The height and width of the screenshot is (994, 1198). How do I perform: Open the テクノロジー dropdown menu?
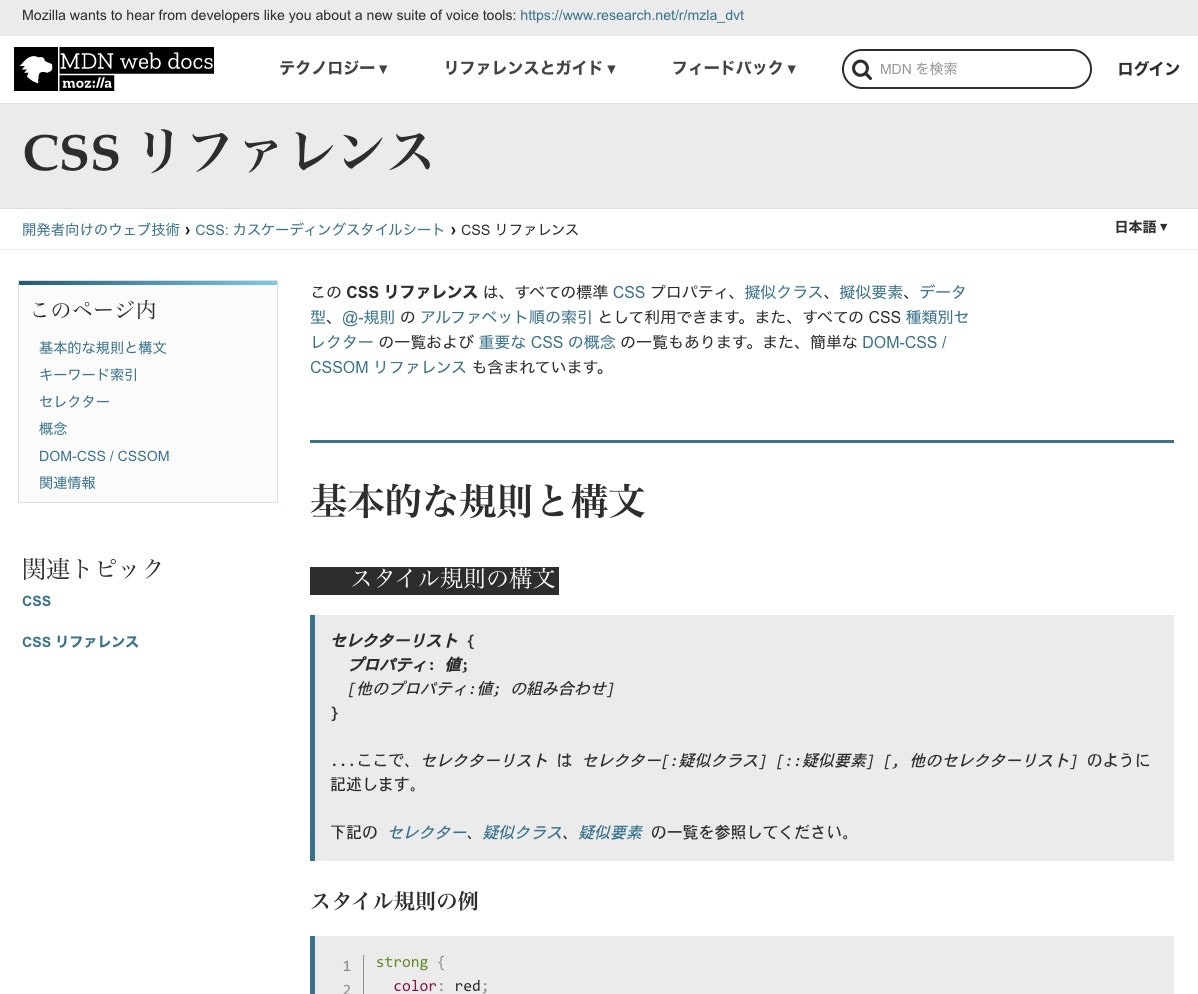(x=333, y=68)
